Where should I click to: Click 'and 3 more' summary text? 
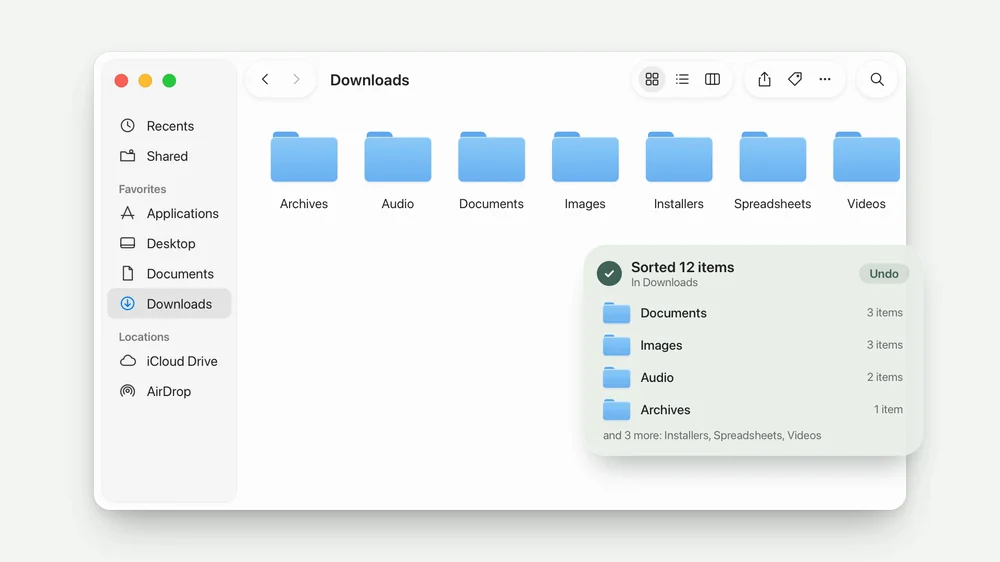click(712, 435)
